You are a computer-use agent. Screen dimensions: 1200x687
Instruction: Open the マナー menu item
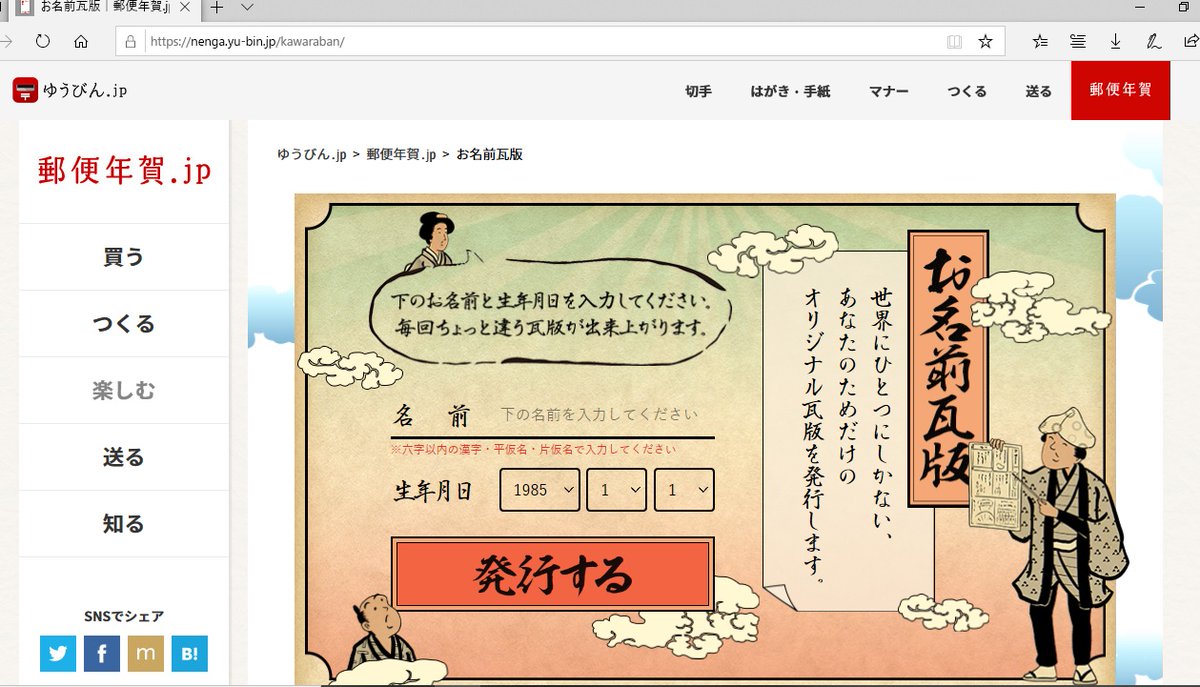(888, 91)
